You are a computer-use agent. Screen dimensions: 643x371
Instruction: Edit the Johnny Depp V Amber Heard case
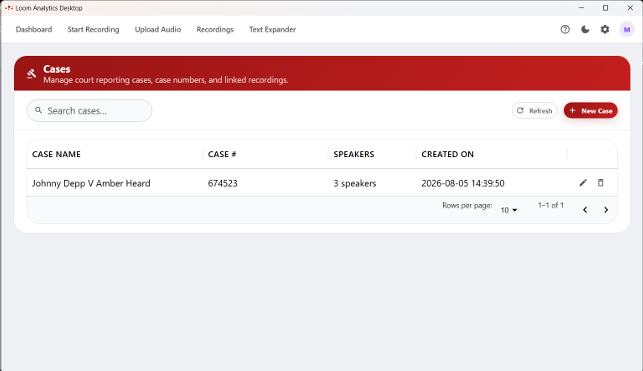[583, 183]
